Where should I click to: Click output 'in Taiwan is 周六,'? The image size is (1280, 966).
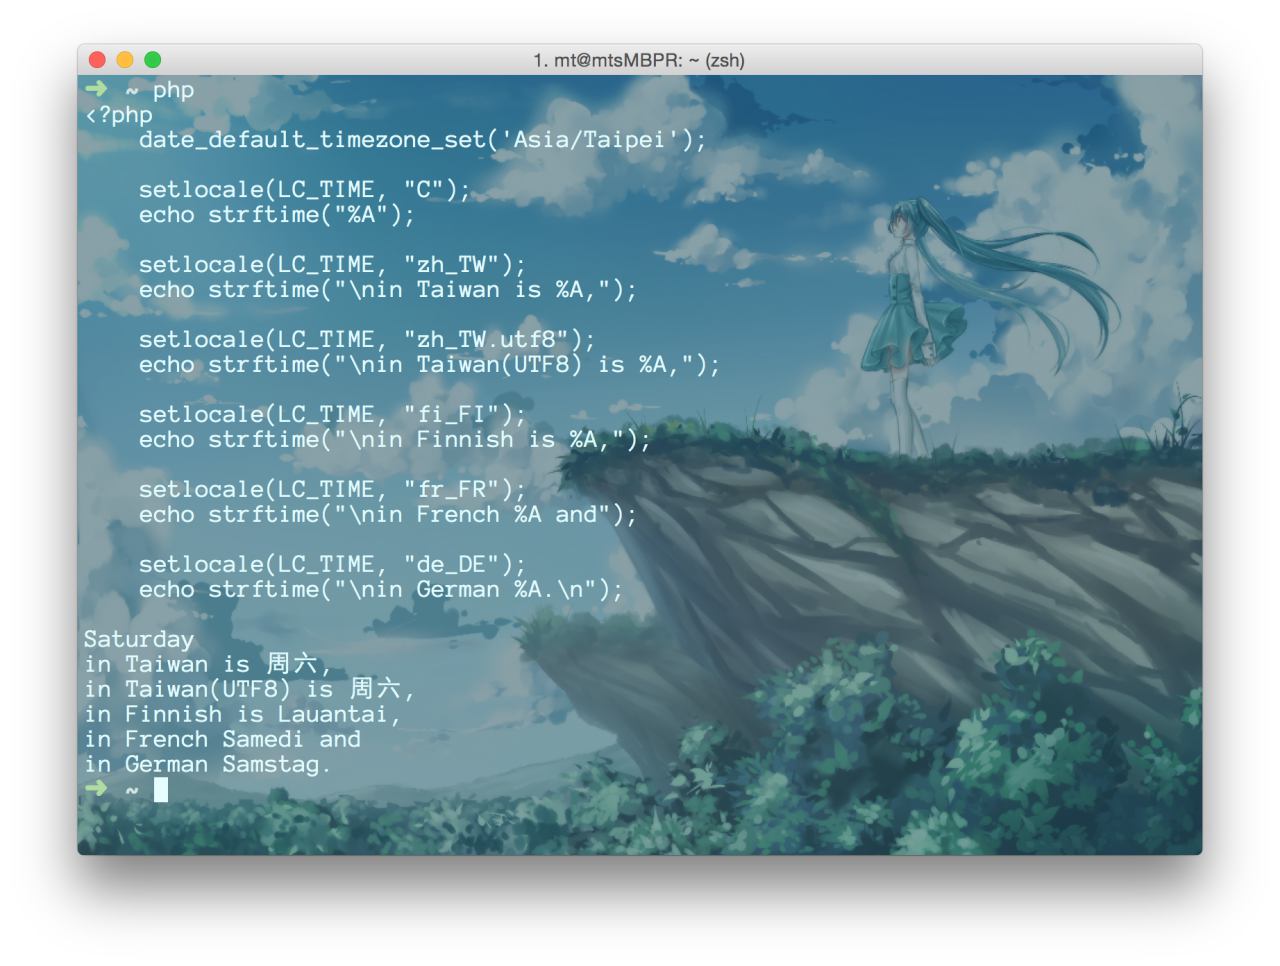pos(207,665)
